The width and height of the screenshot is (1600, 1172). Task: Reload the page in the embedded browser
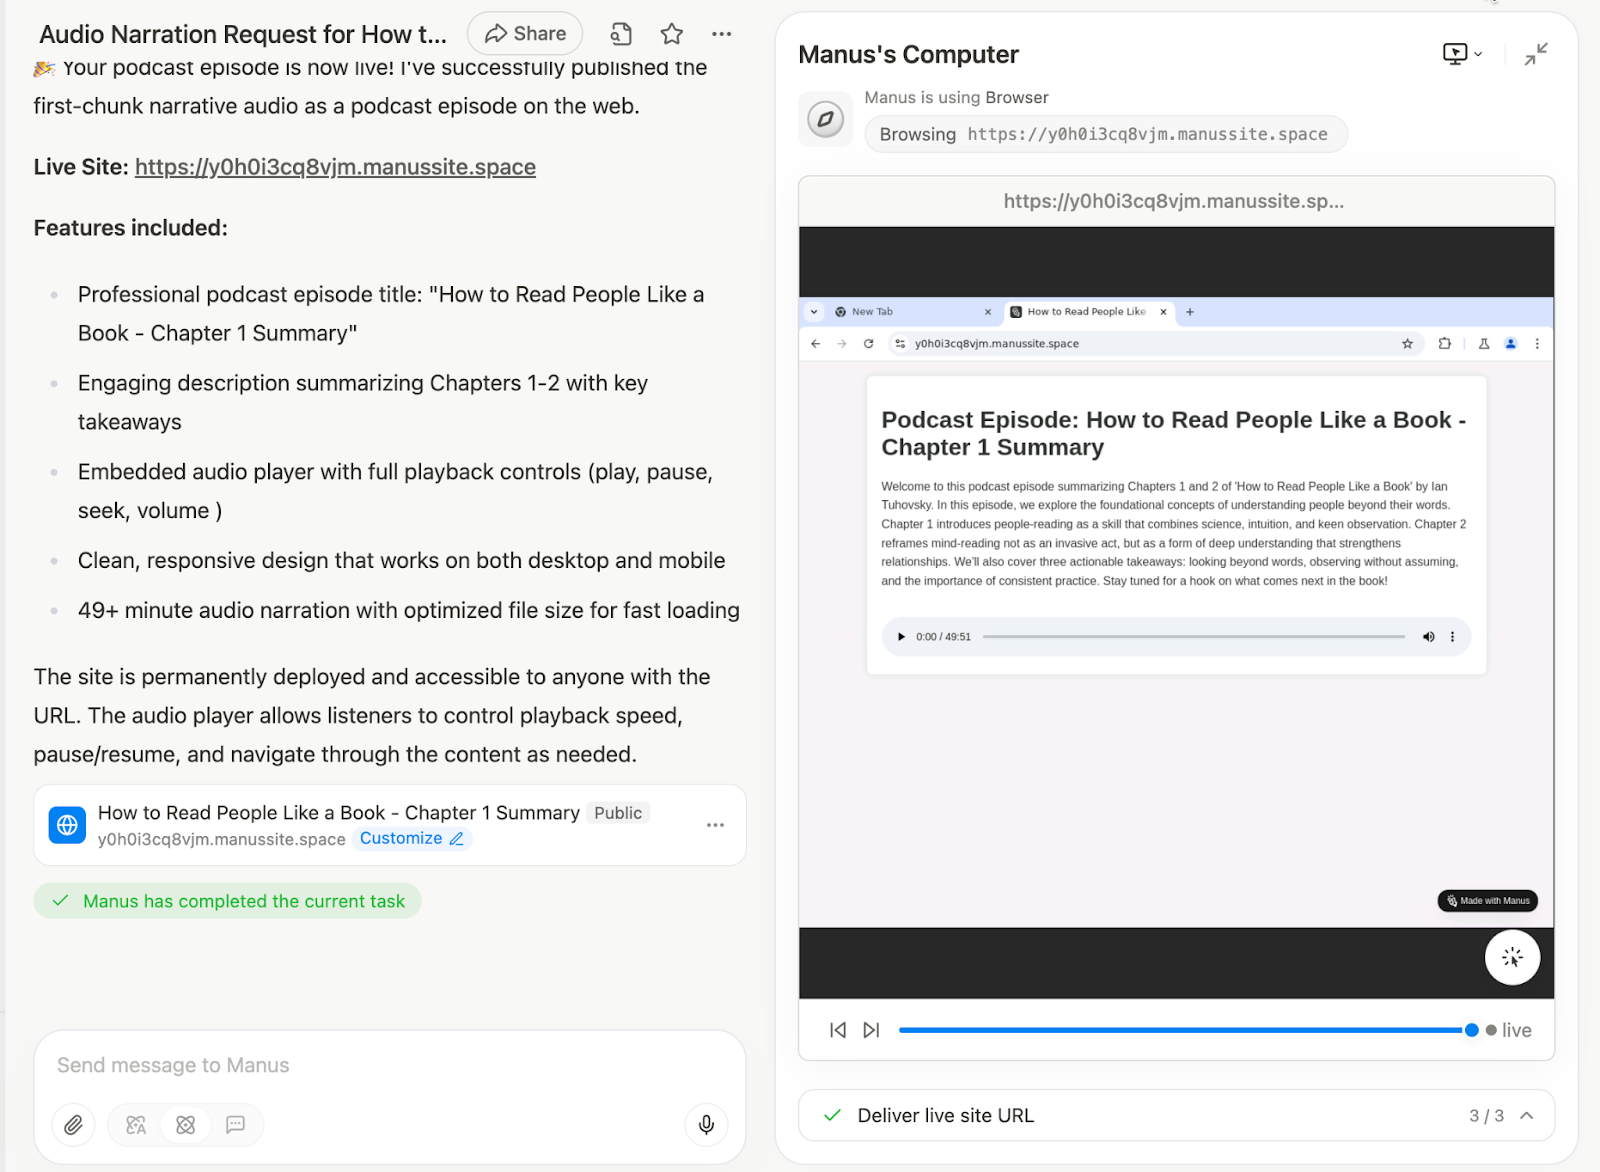pyautogui.click(x=869, y=344)
